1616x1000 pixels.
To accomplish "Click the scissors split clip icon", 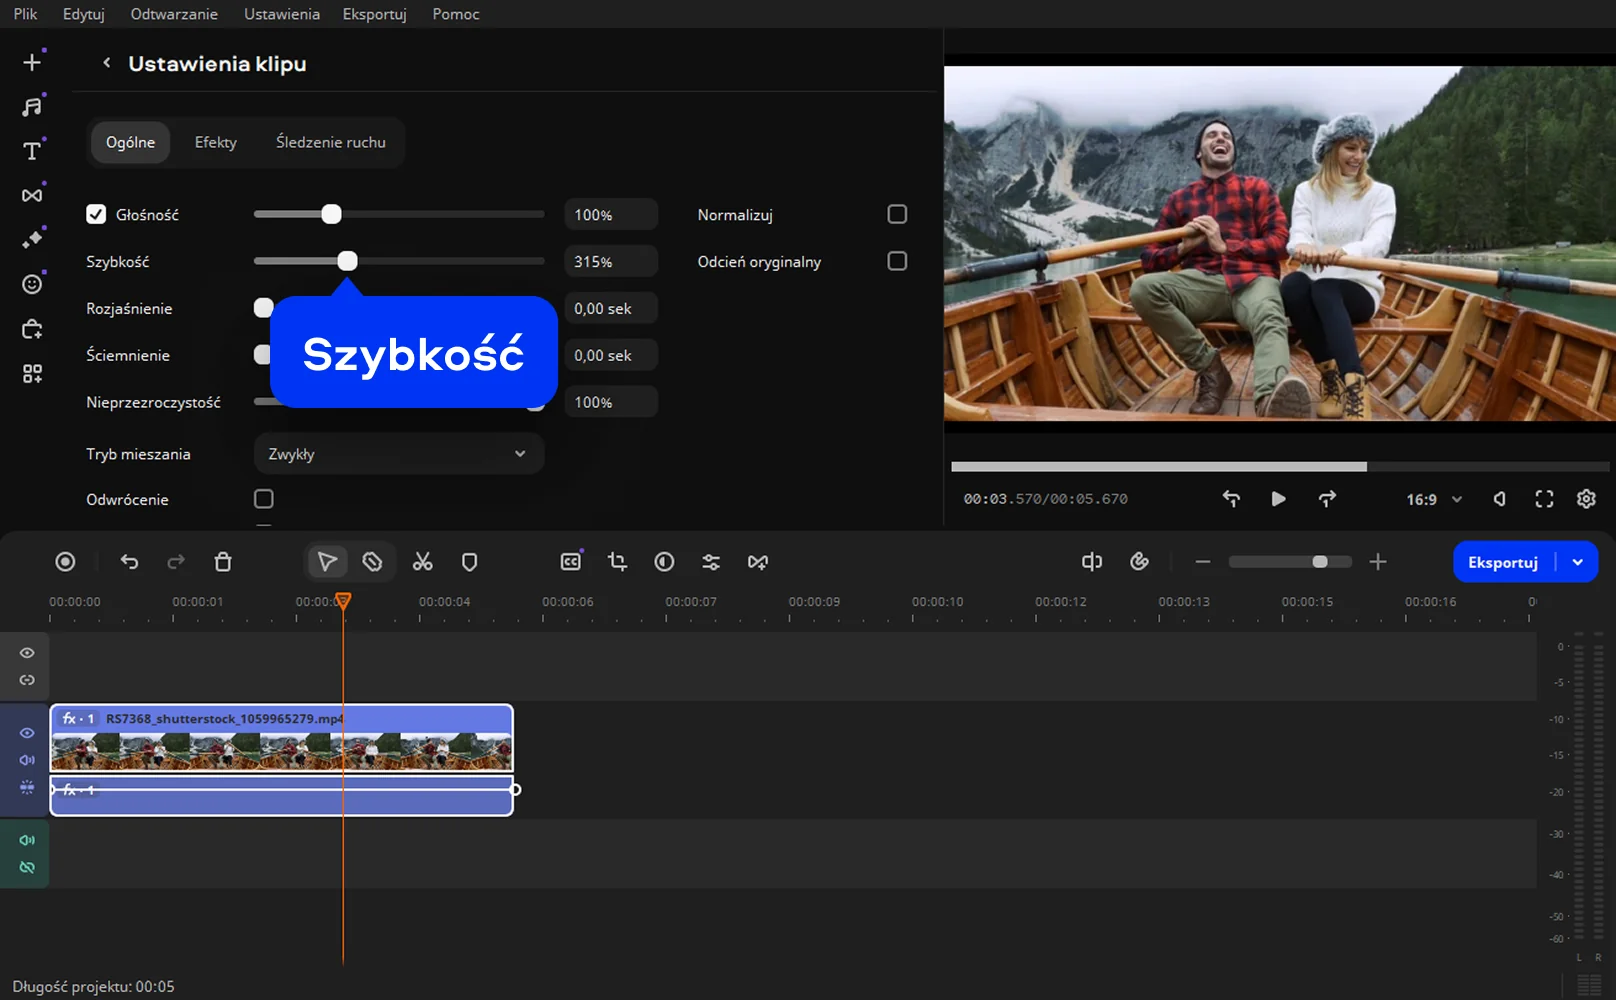I will 423,562.
